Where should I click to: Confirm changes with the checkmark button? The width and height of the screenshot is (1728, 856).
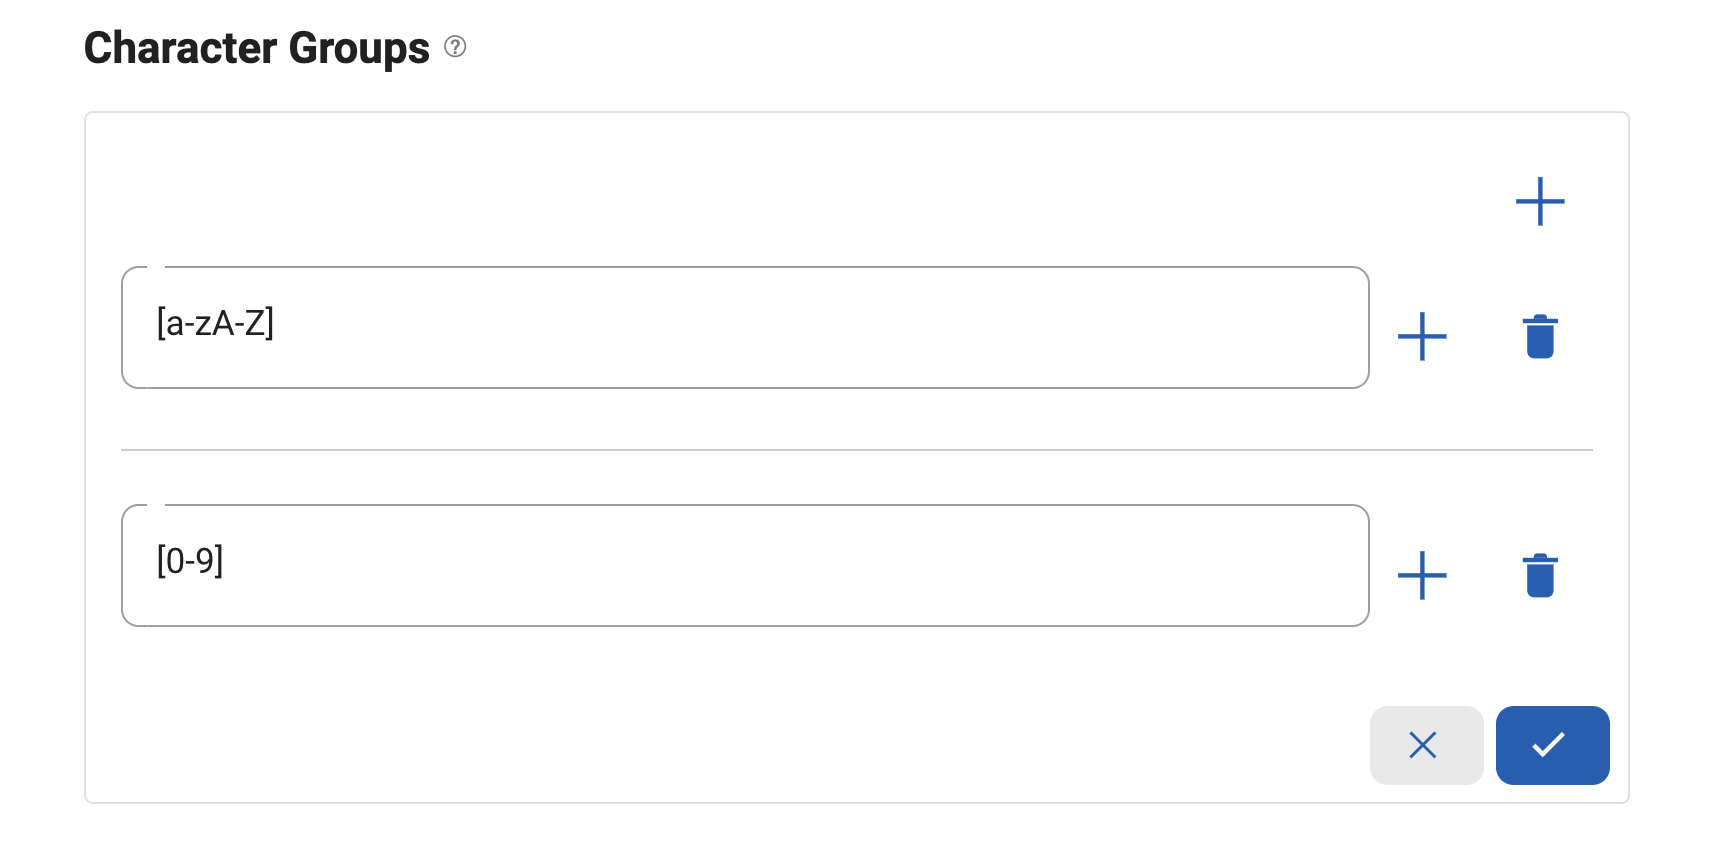click(x=1552, y=745)
